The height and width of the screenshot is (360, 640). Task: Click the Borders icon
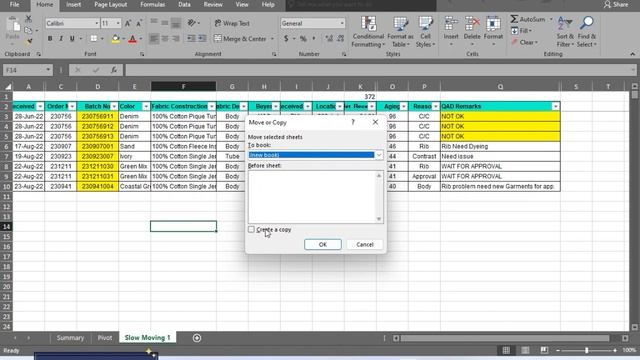(93, 39)
